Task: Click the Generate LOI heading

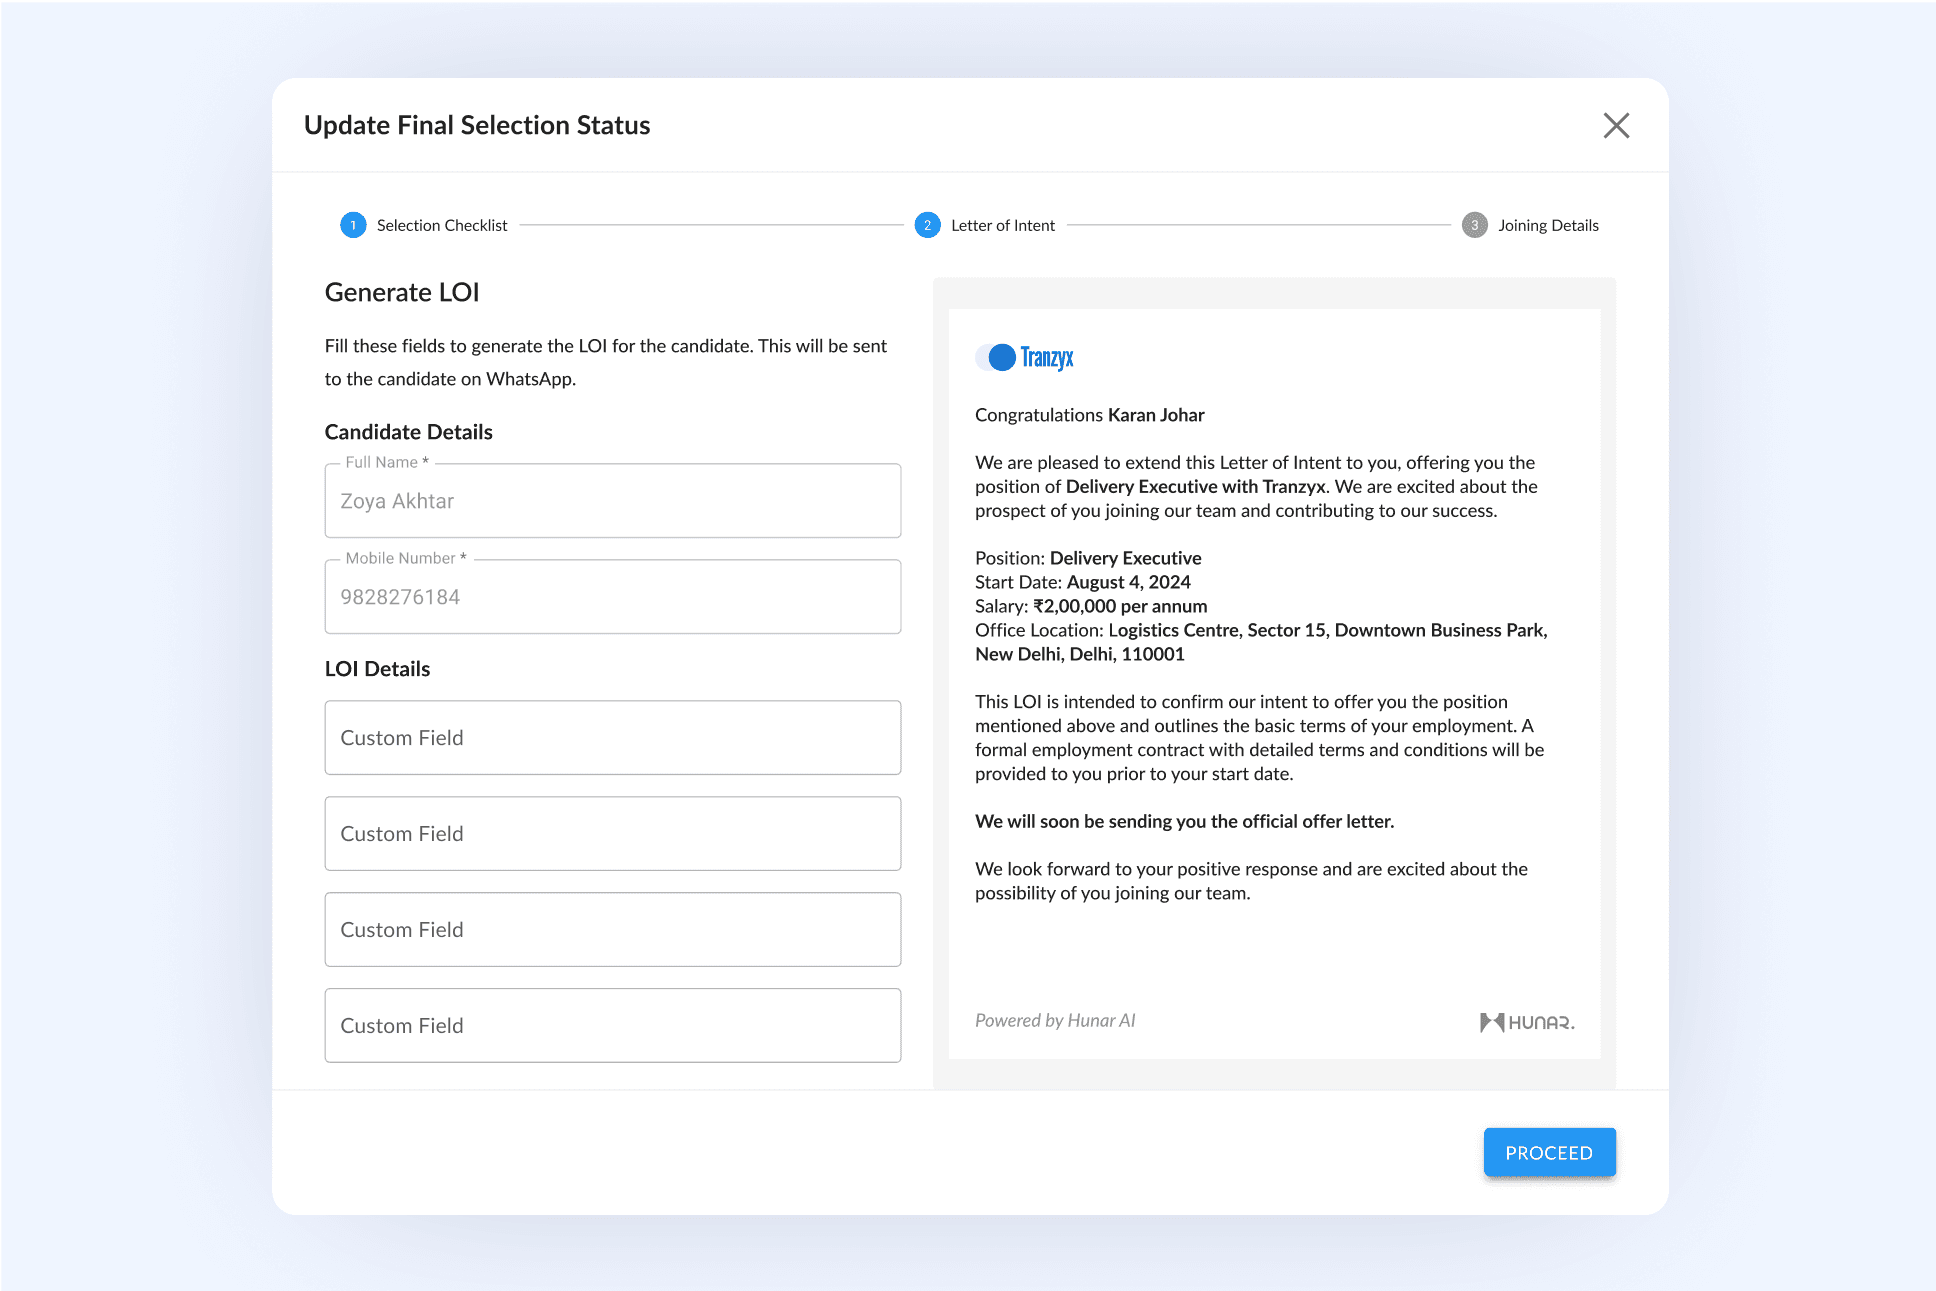Action: tap(402, 292)
